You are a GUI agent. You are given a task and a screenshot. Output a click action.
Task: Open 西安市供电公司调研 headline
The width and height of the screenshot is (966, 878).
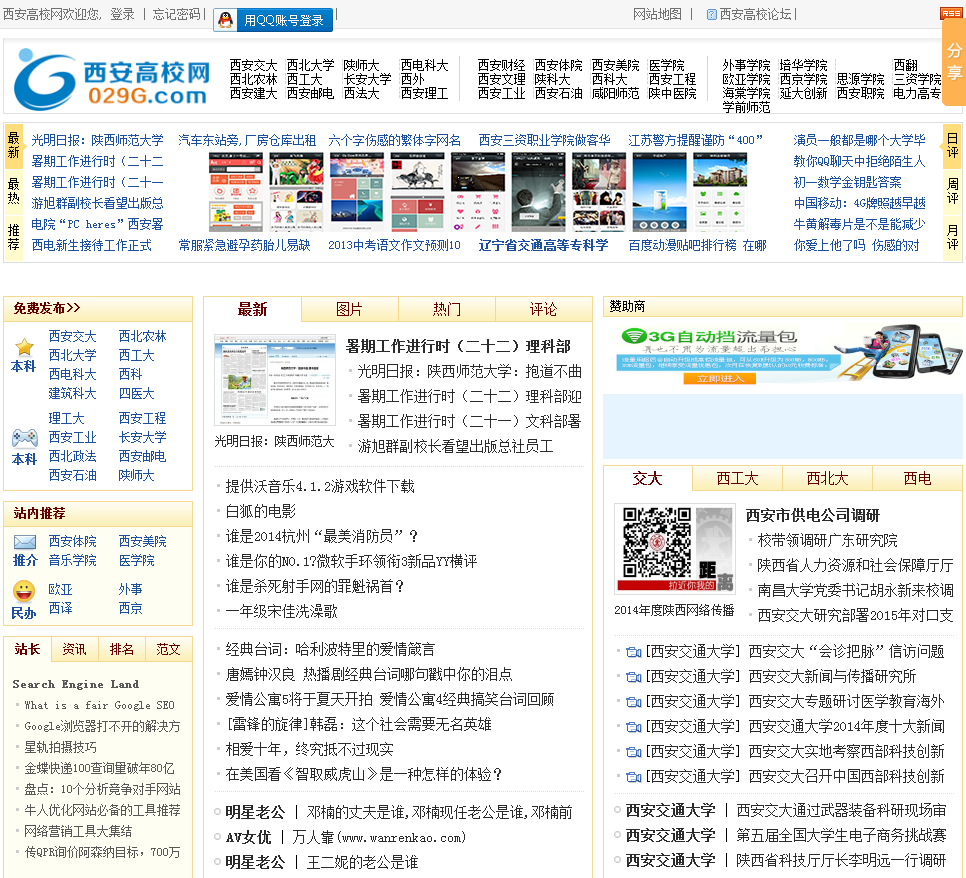tap(813, 515)
